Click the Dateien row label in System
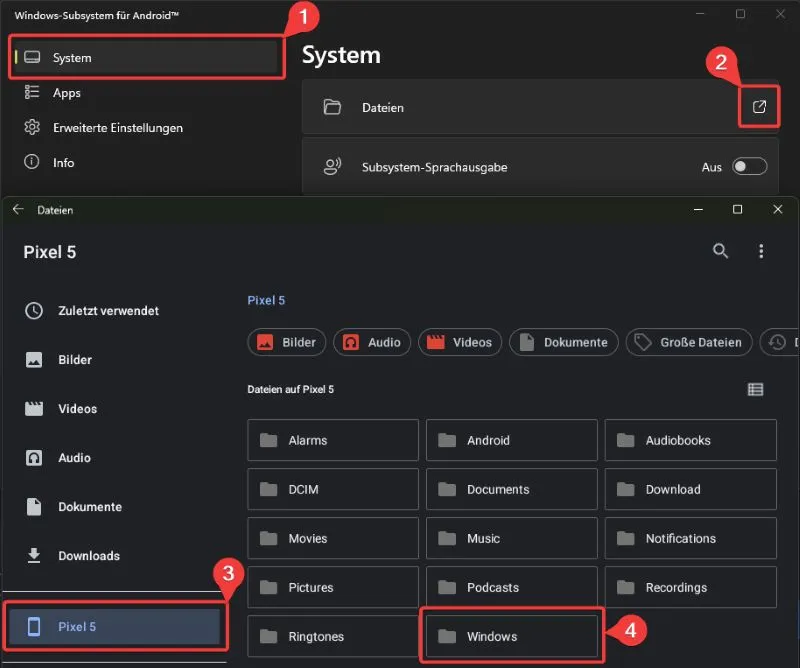Viewport: 800px width, 668px height. coord(383,108)
